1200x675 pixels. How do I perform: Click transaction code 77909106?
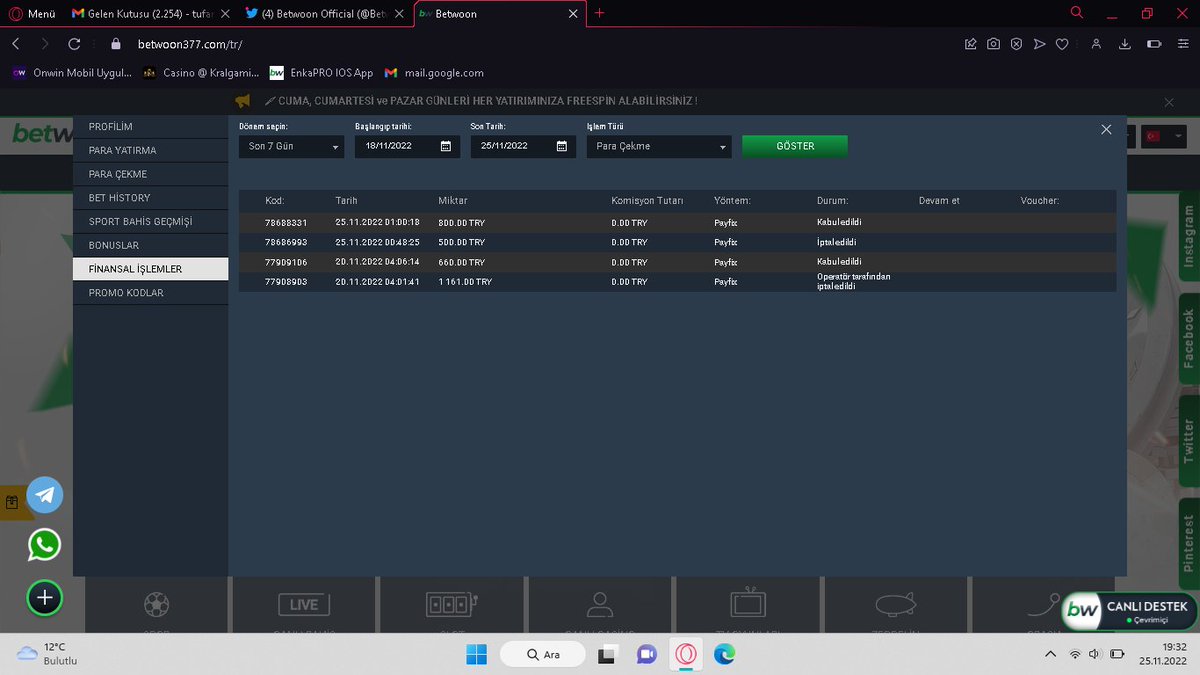(286, 262)
